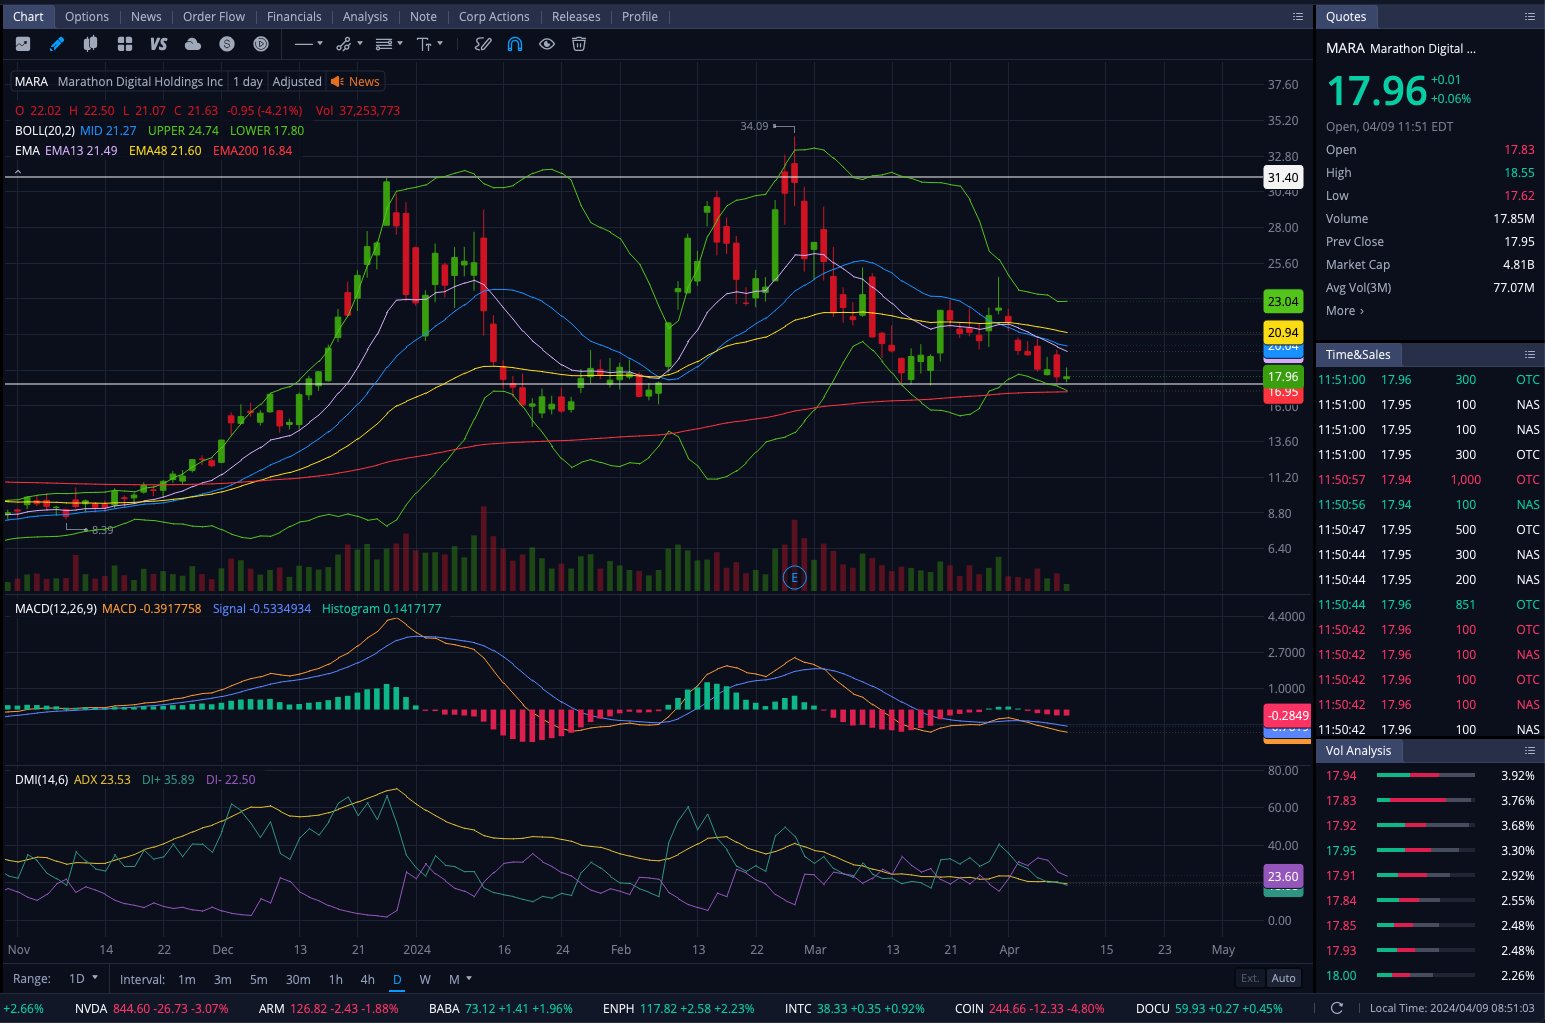Viewport: 1545px width, 1023px height.
Task: Click the More link under quote details
Action: 1344,311
